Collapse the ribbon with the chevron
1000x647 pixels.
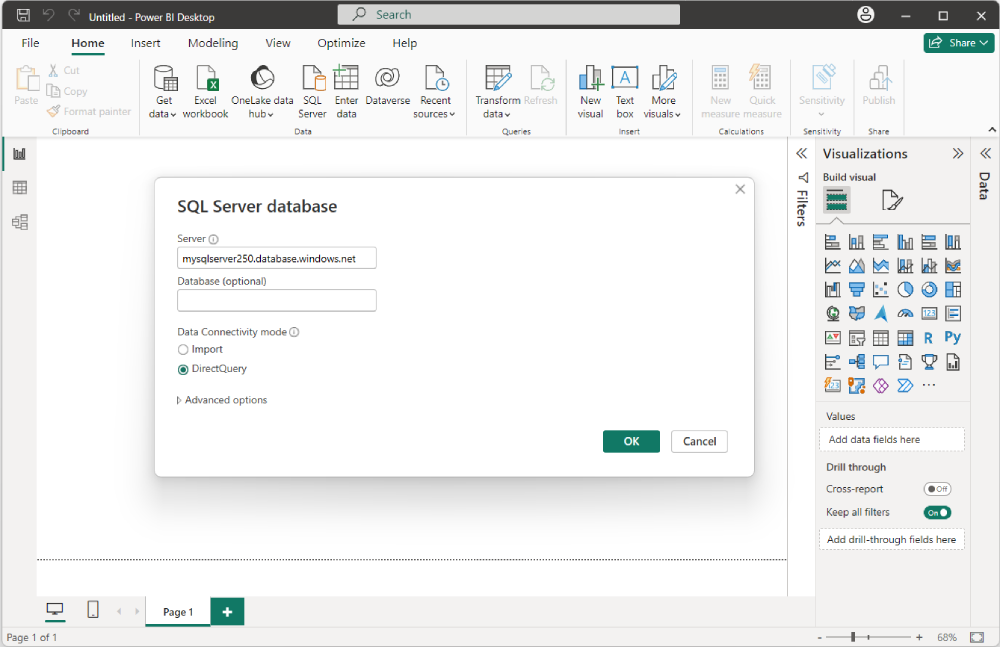(x=992, y=130)
